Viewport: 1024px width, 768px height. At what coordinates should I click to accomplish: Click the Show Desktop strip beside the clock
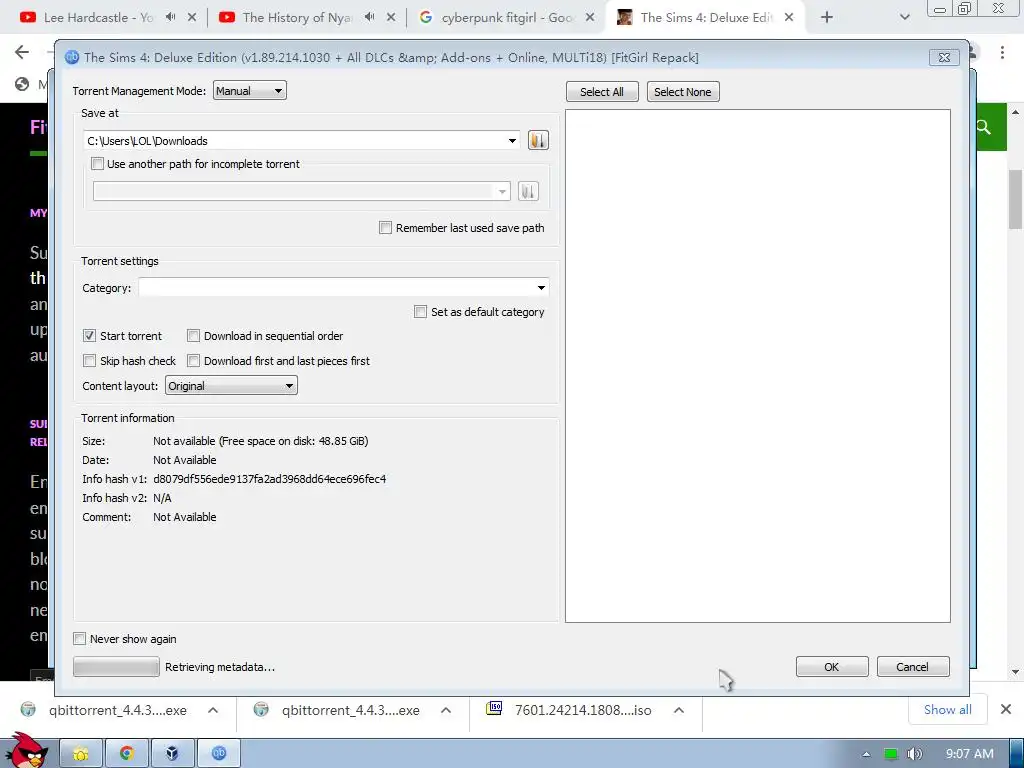[1017, 753]
